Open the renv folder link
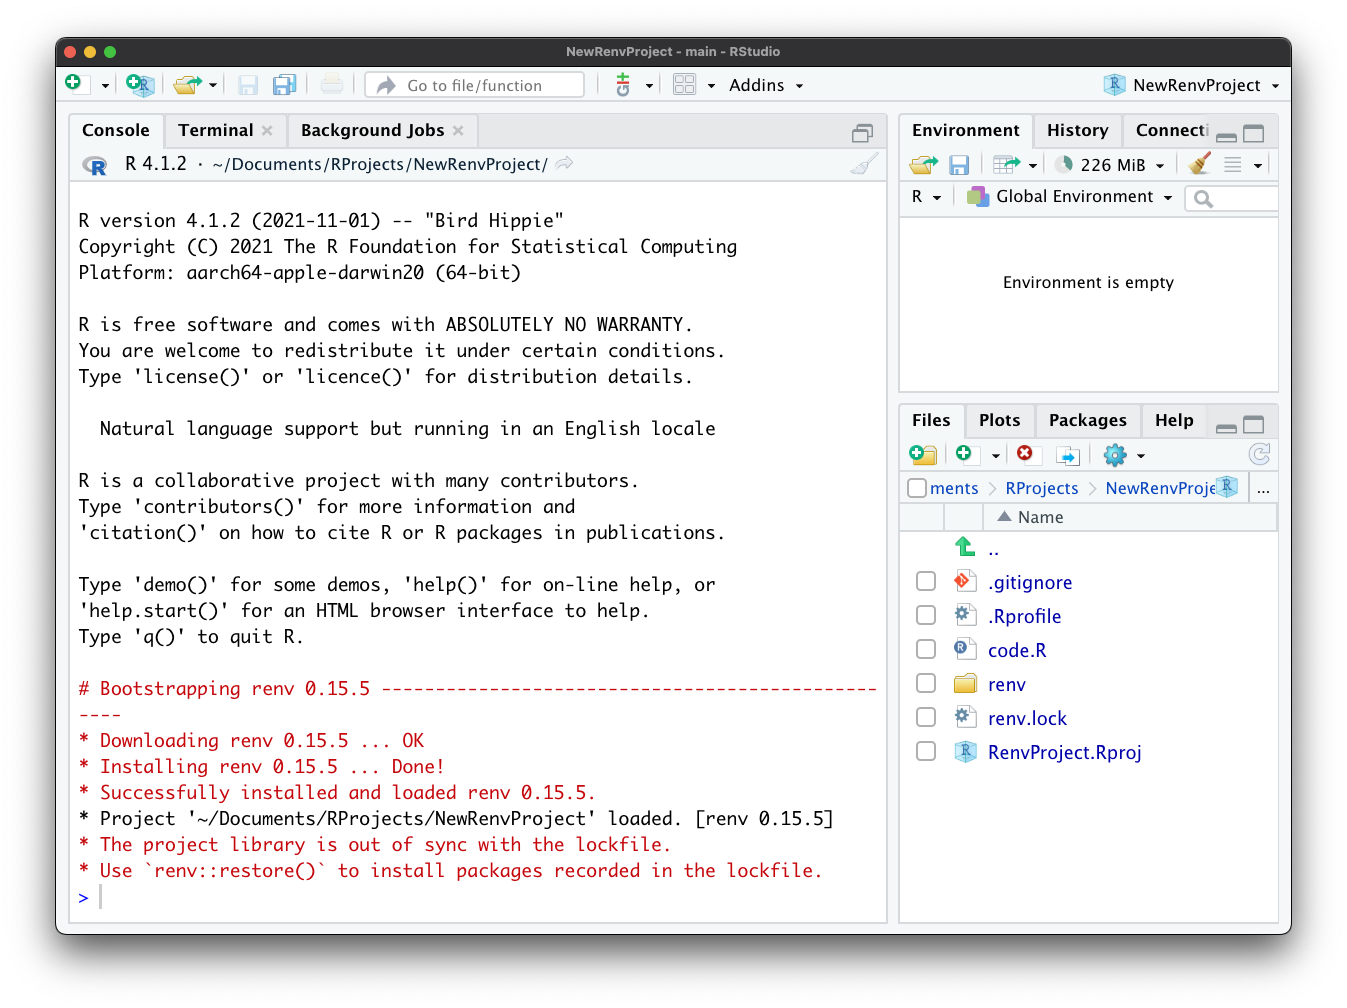1347x1008 pixels. pyautogui.click(x=1006, y=684)
